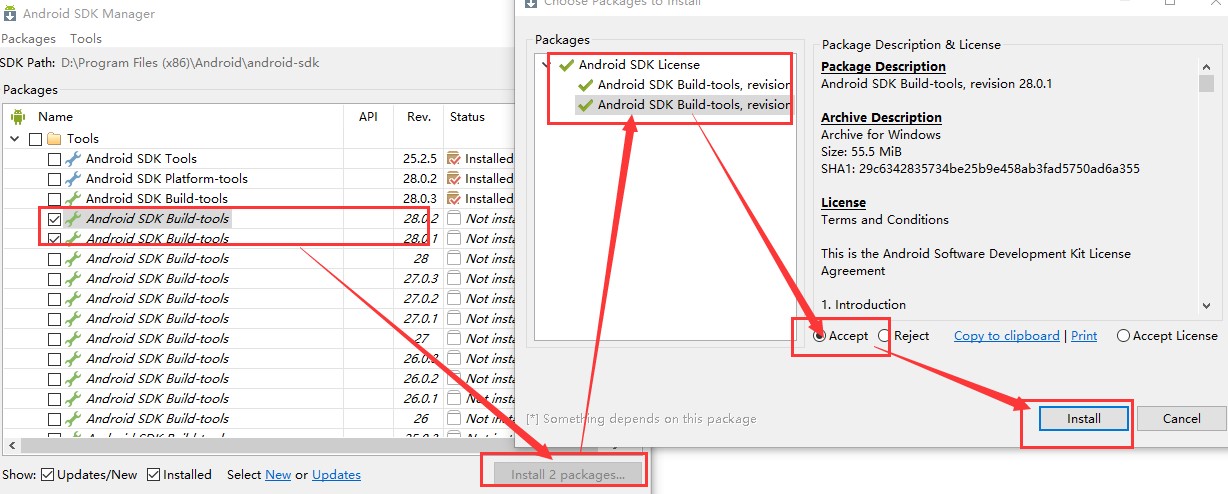The width and height of the screenshot is (1228, 494).
Task: Click the Not installed status icon for rev 27.0.1
Action: click(454, 318)
